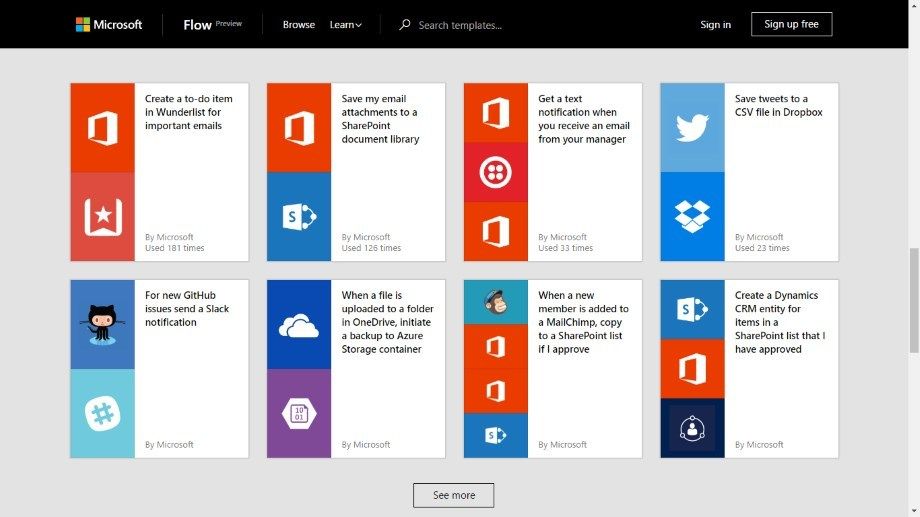Open the Browse menu item

(x=298, y=25)
